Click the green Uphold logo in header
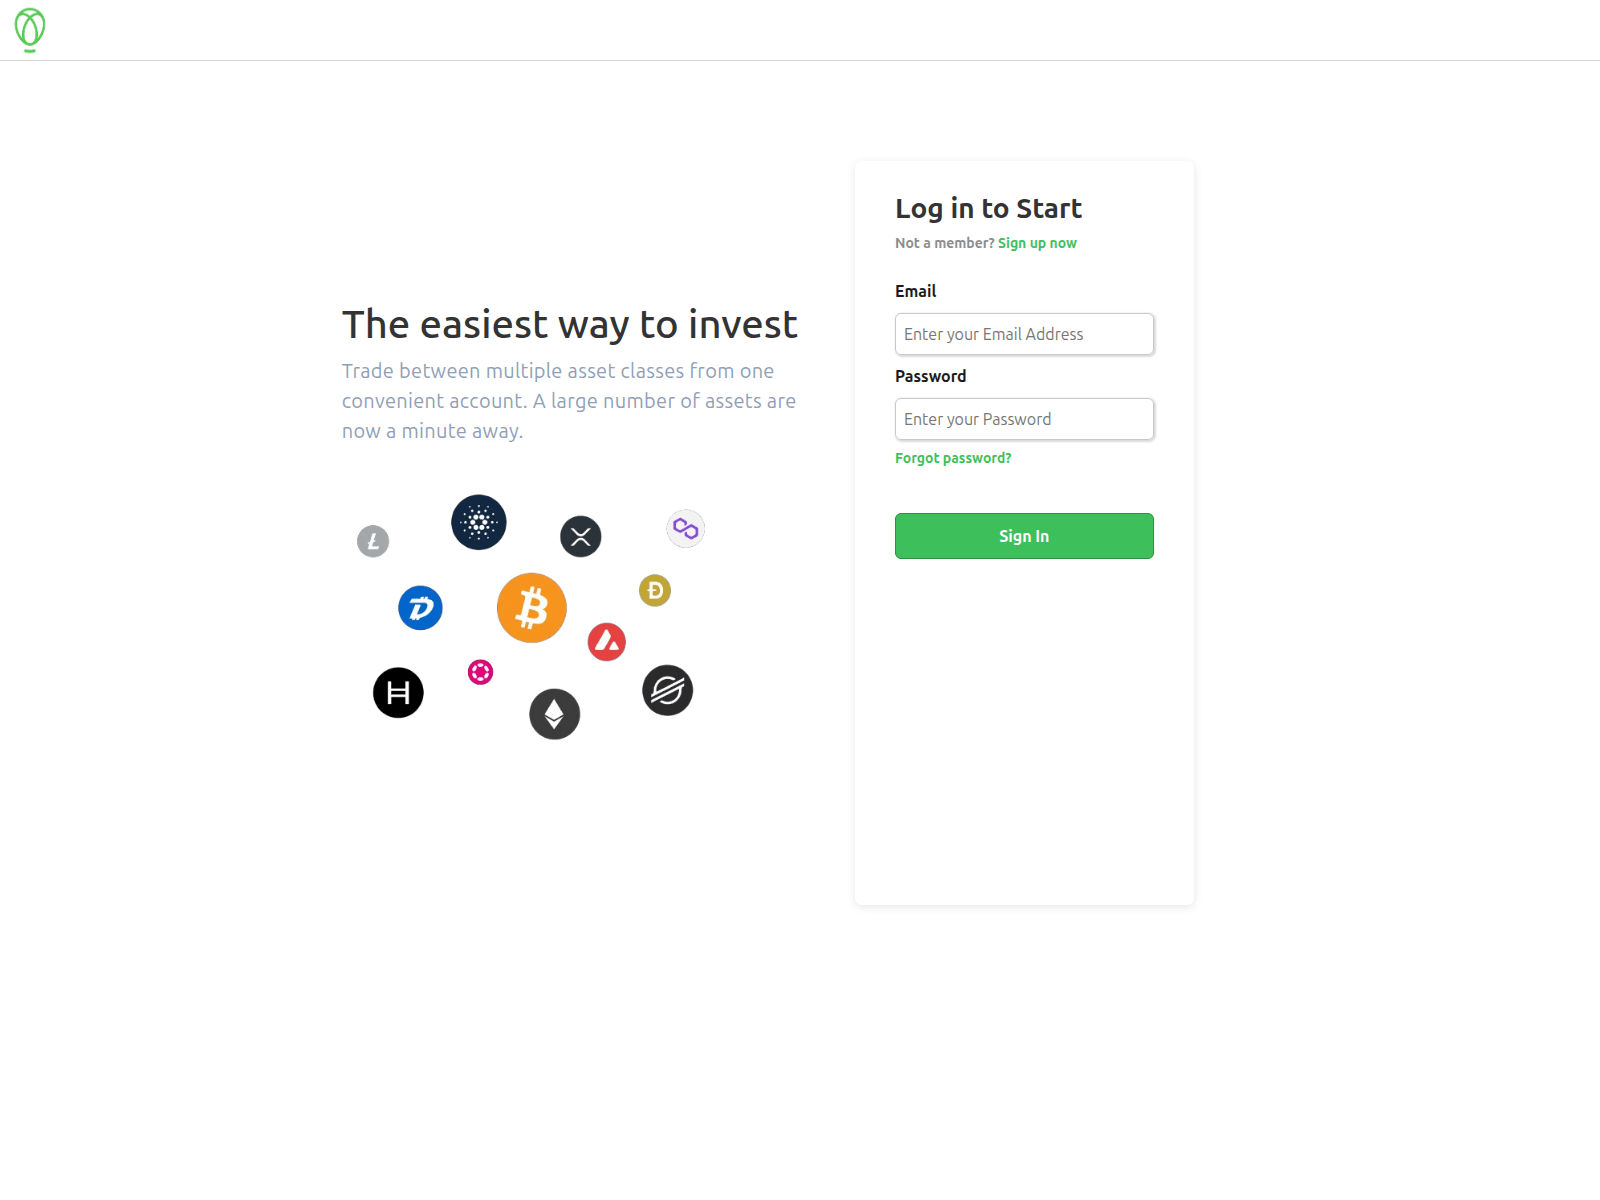Image resolution: width=1600 pixels, height=1200 pixels. 30,30
